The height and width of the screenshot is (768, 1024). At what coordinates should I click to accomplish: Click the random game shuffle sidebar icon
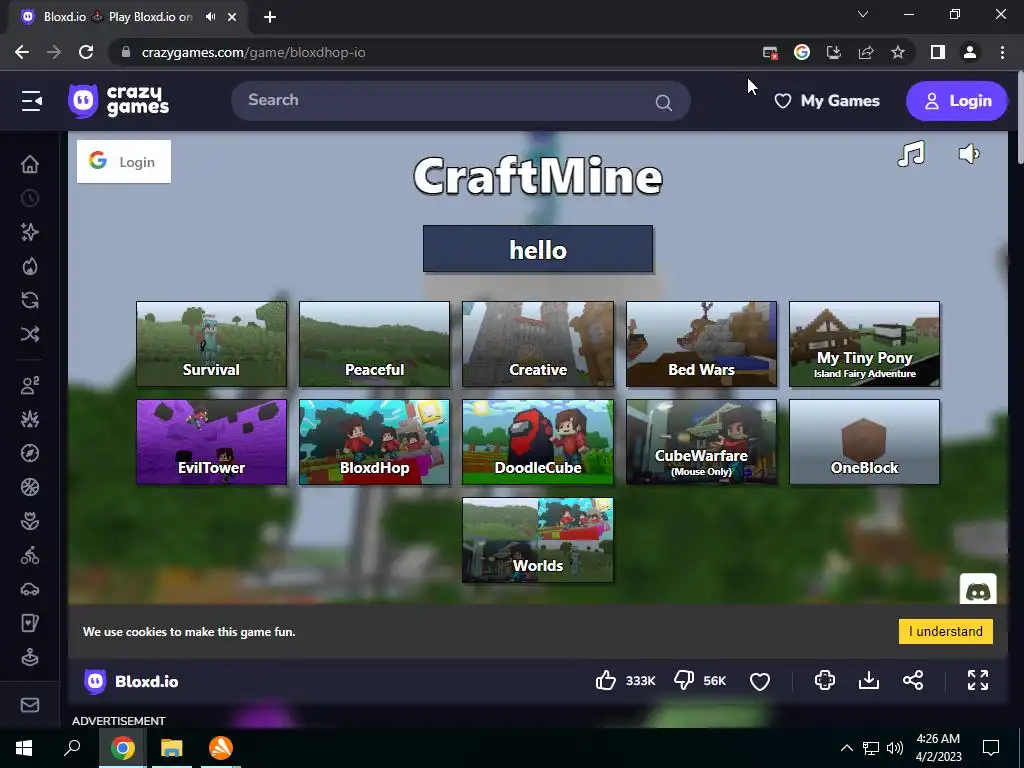(30, 334)
